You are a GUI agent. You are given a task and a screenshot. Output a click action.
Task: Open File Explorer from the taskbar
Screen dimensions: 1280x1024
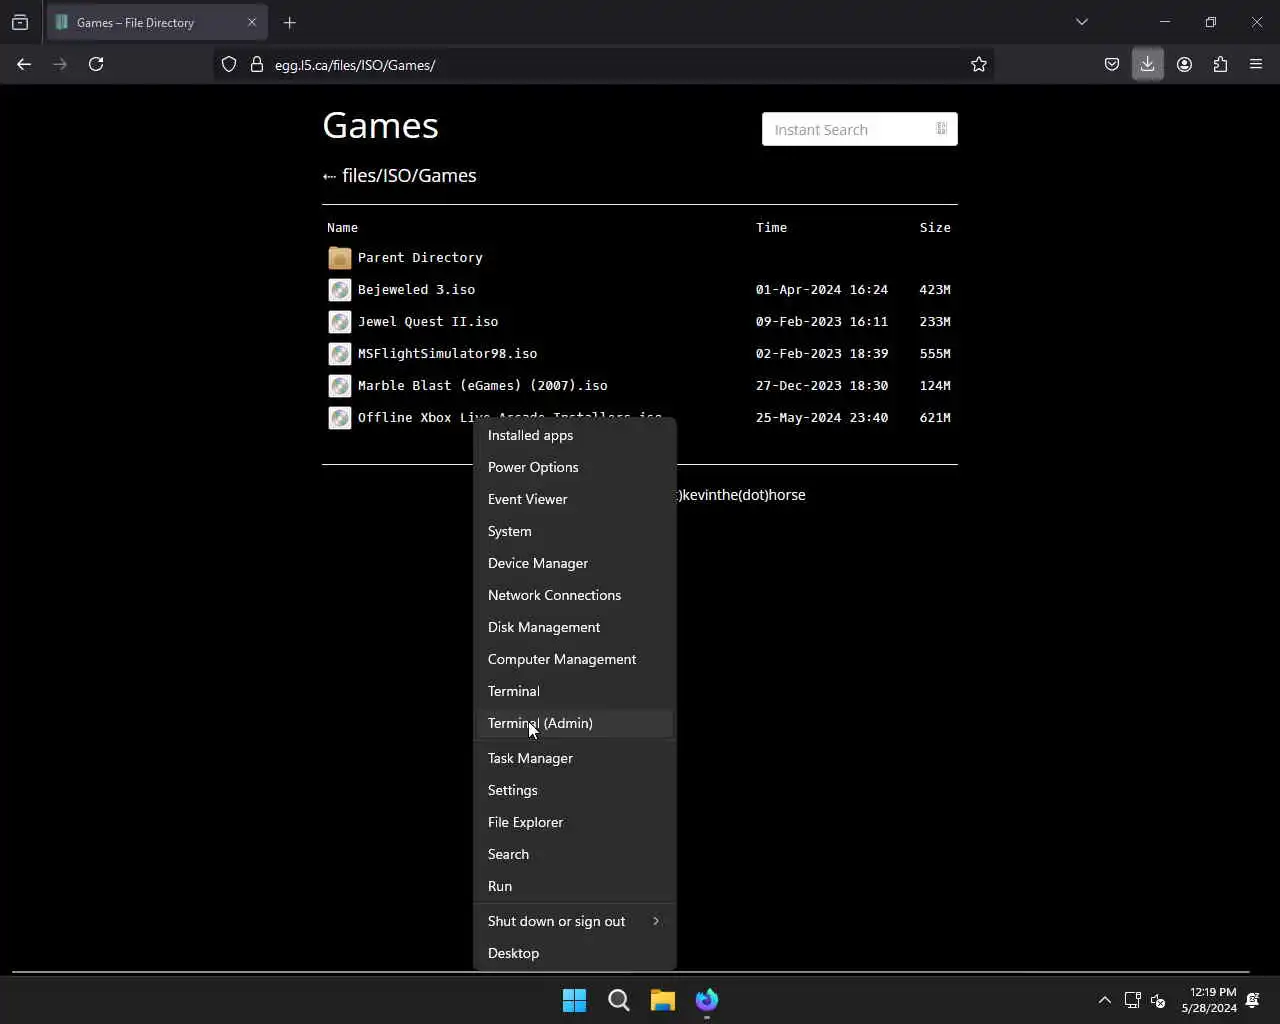pos(663,1000)
